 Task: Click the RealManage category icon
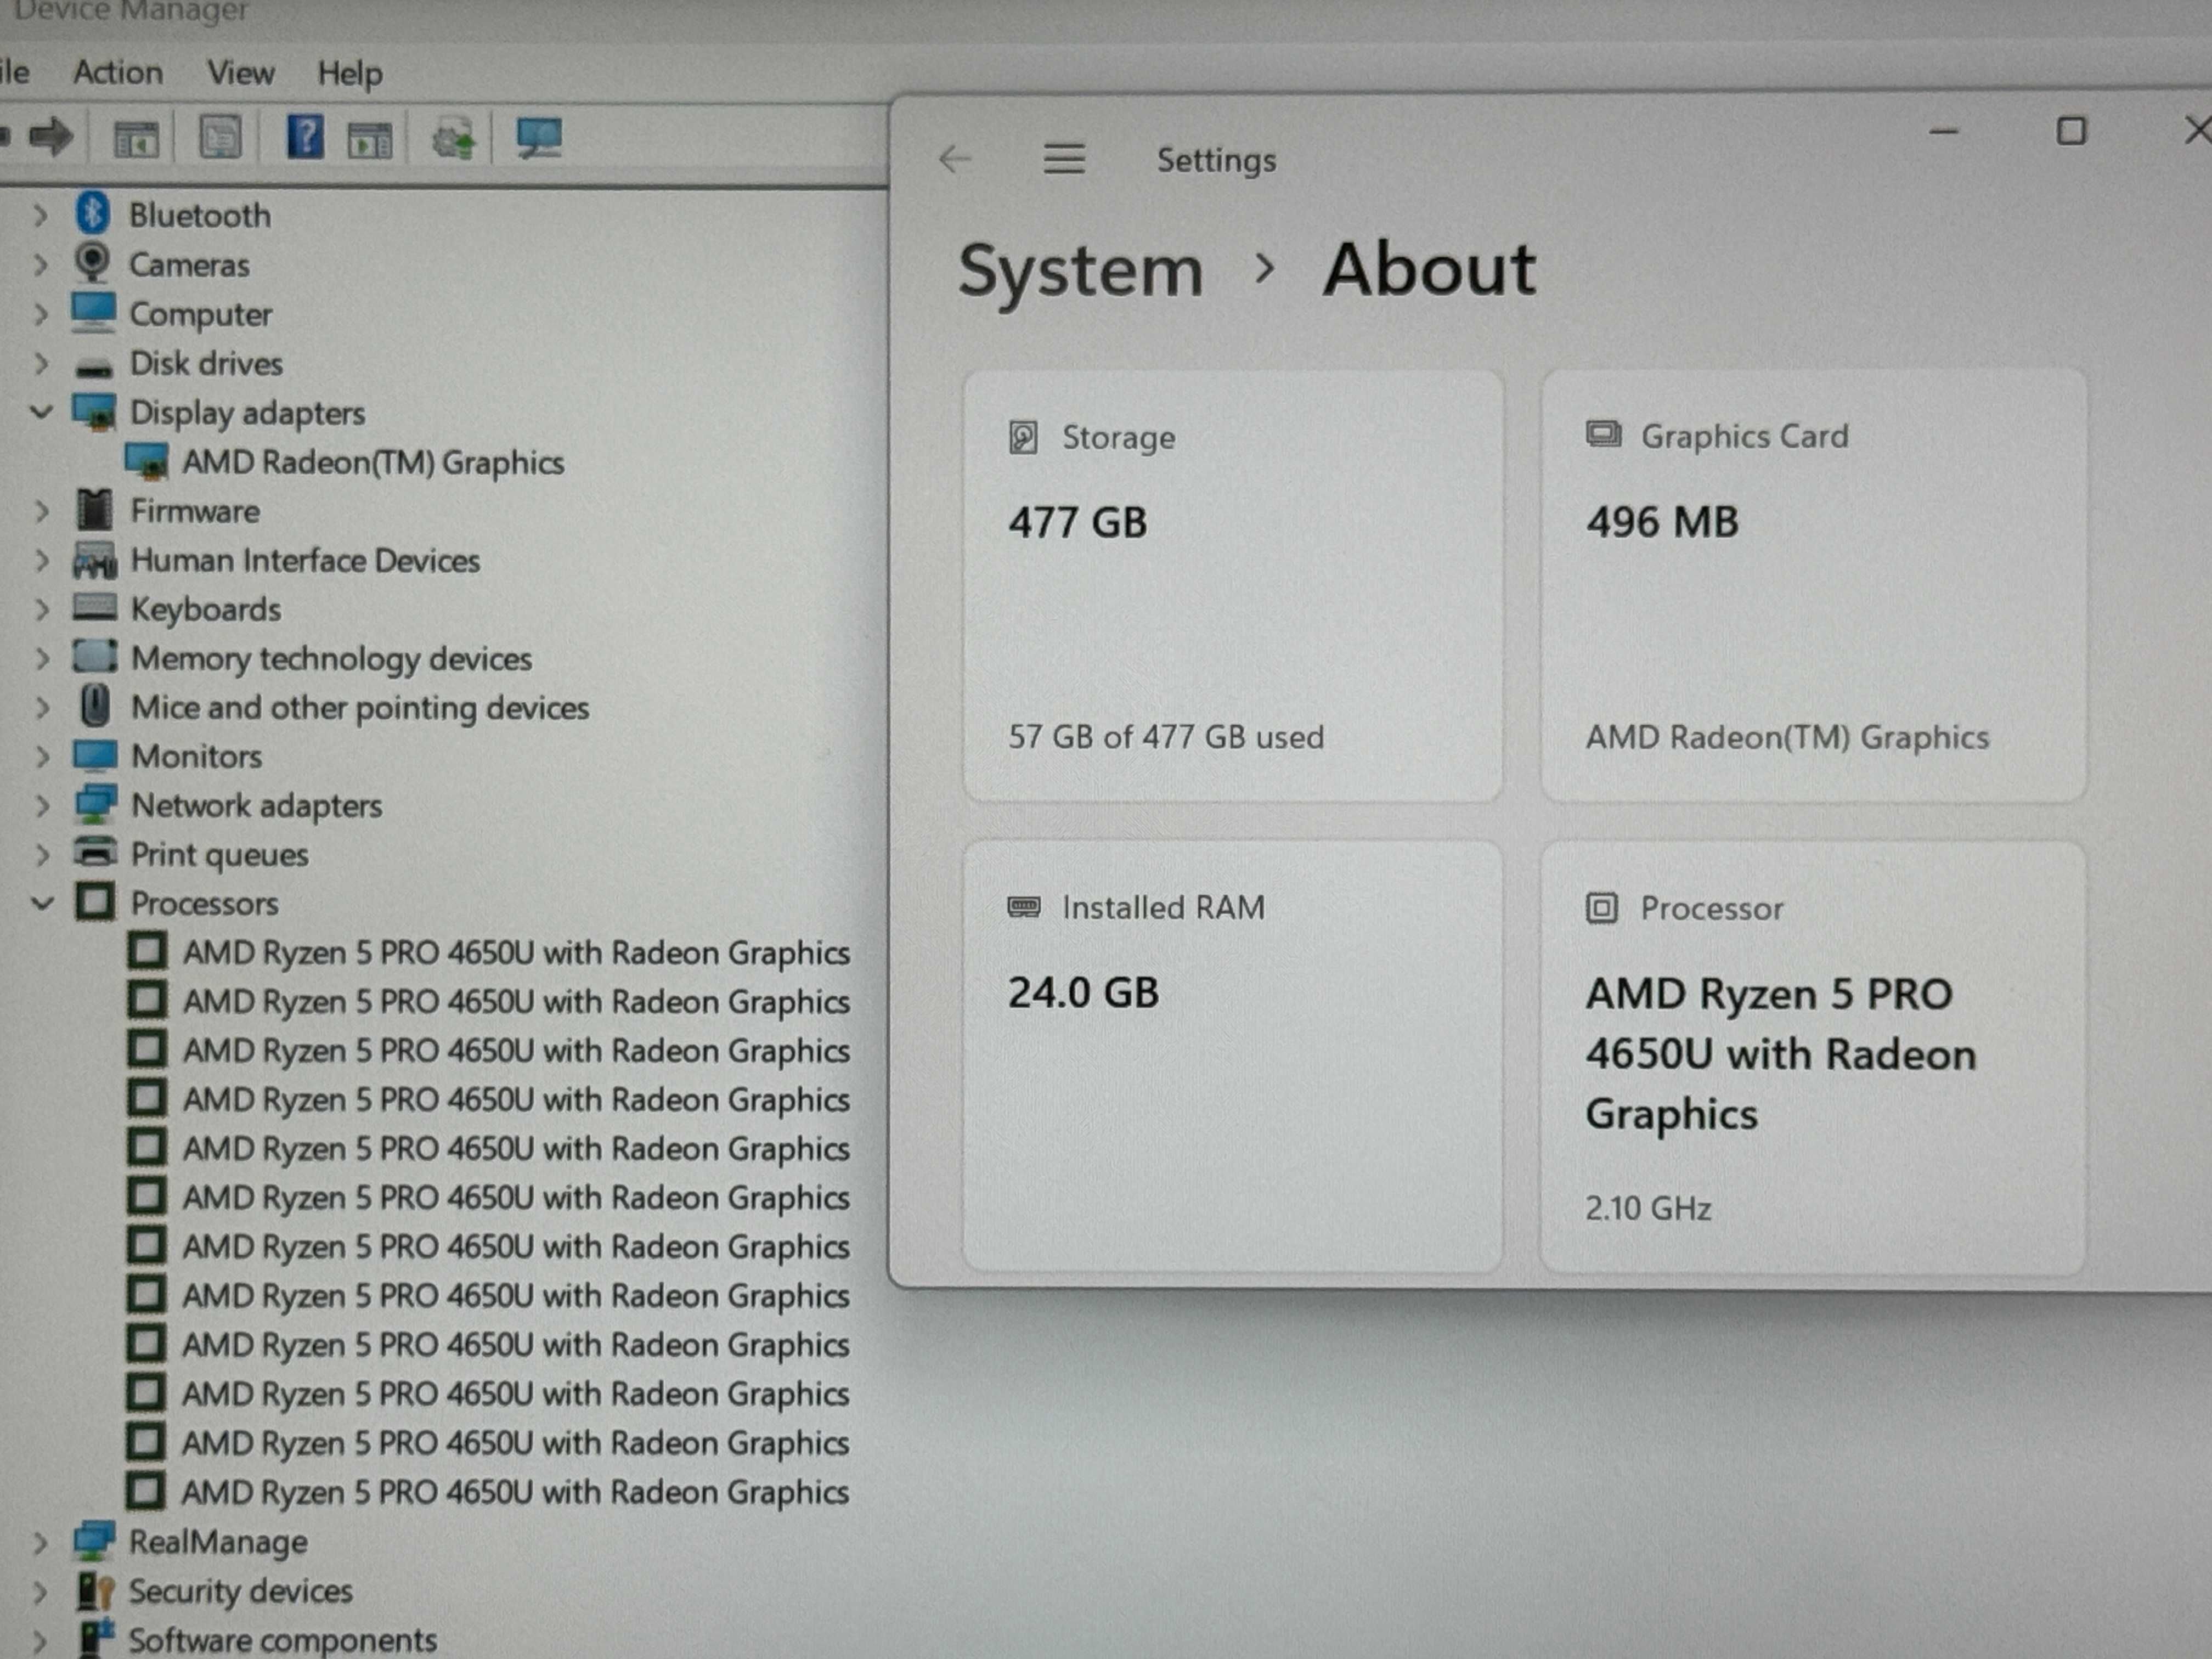coord(94,1540)
